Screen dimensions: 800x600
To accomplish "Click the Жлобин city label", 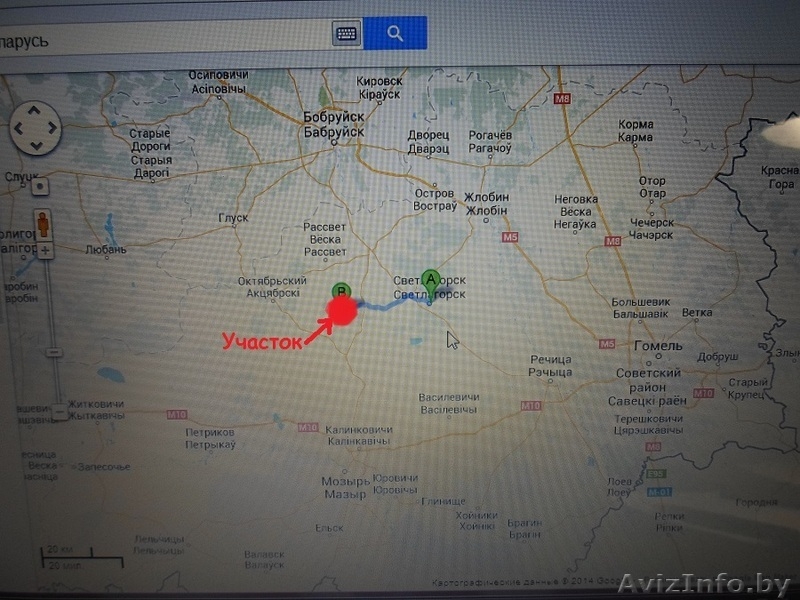I will 485,197.
